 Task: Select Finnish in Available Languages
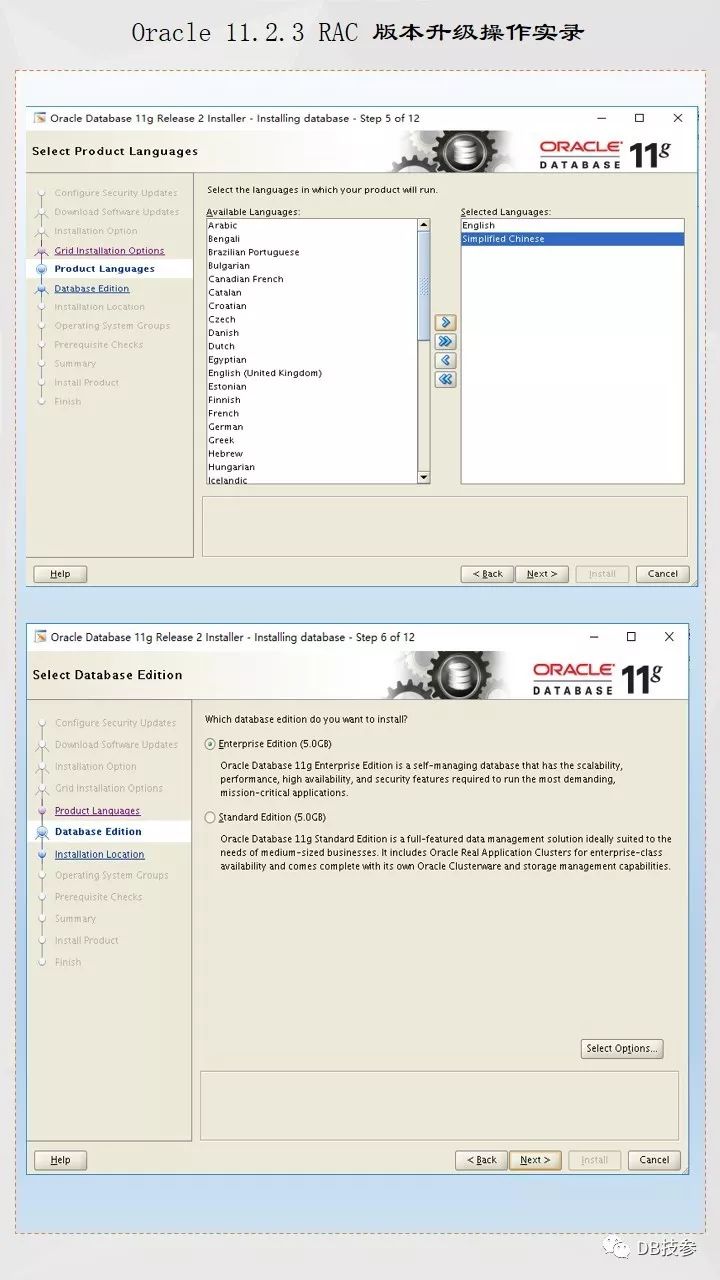click(x=224, y=400)
